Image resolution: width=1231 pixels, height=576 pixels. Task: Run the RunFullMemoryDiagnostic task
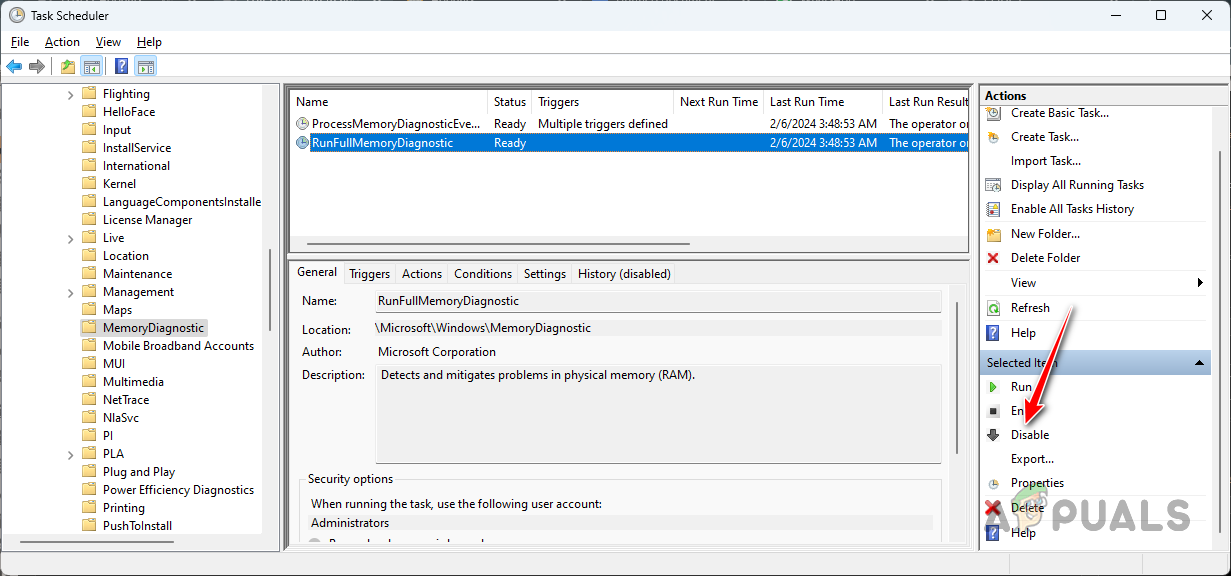click(x=1021, y=387)
